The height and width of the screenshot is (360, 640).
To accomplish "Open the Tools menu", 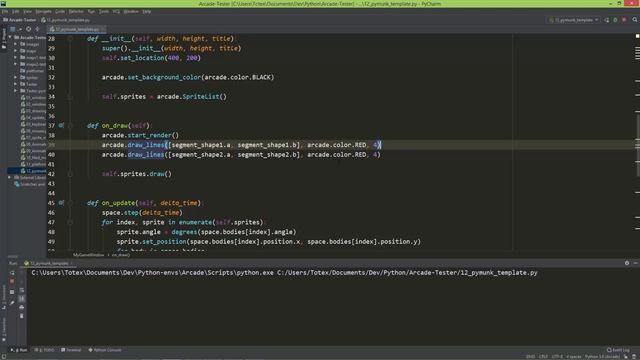I will click(x=104, y=11).
